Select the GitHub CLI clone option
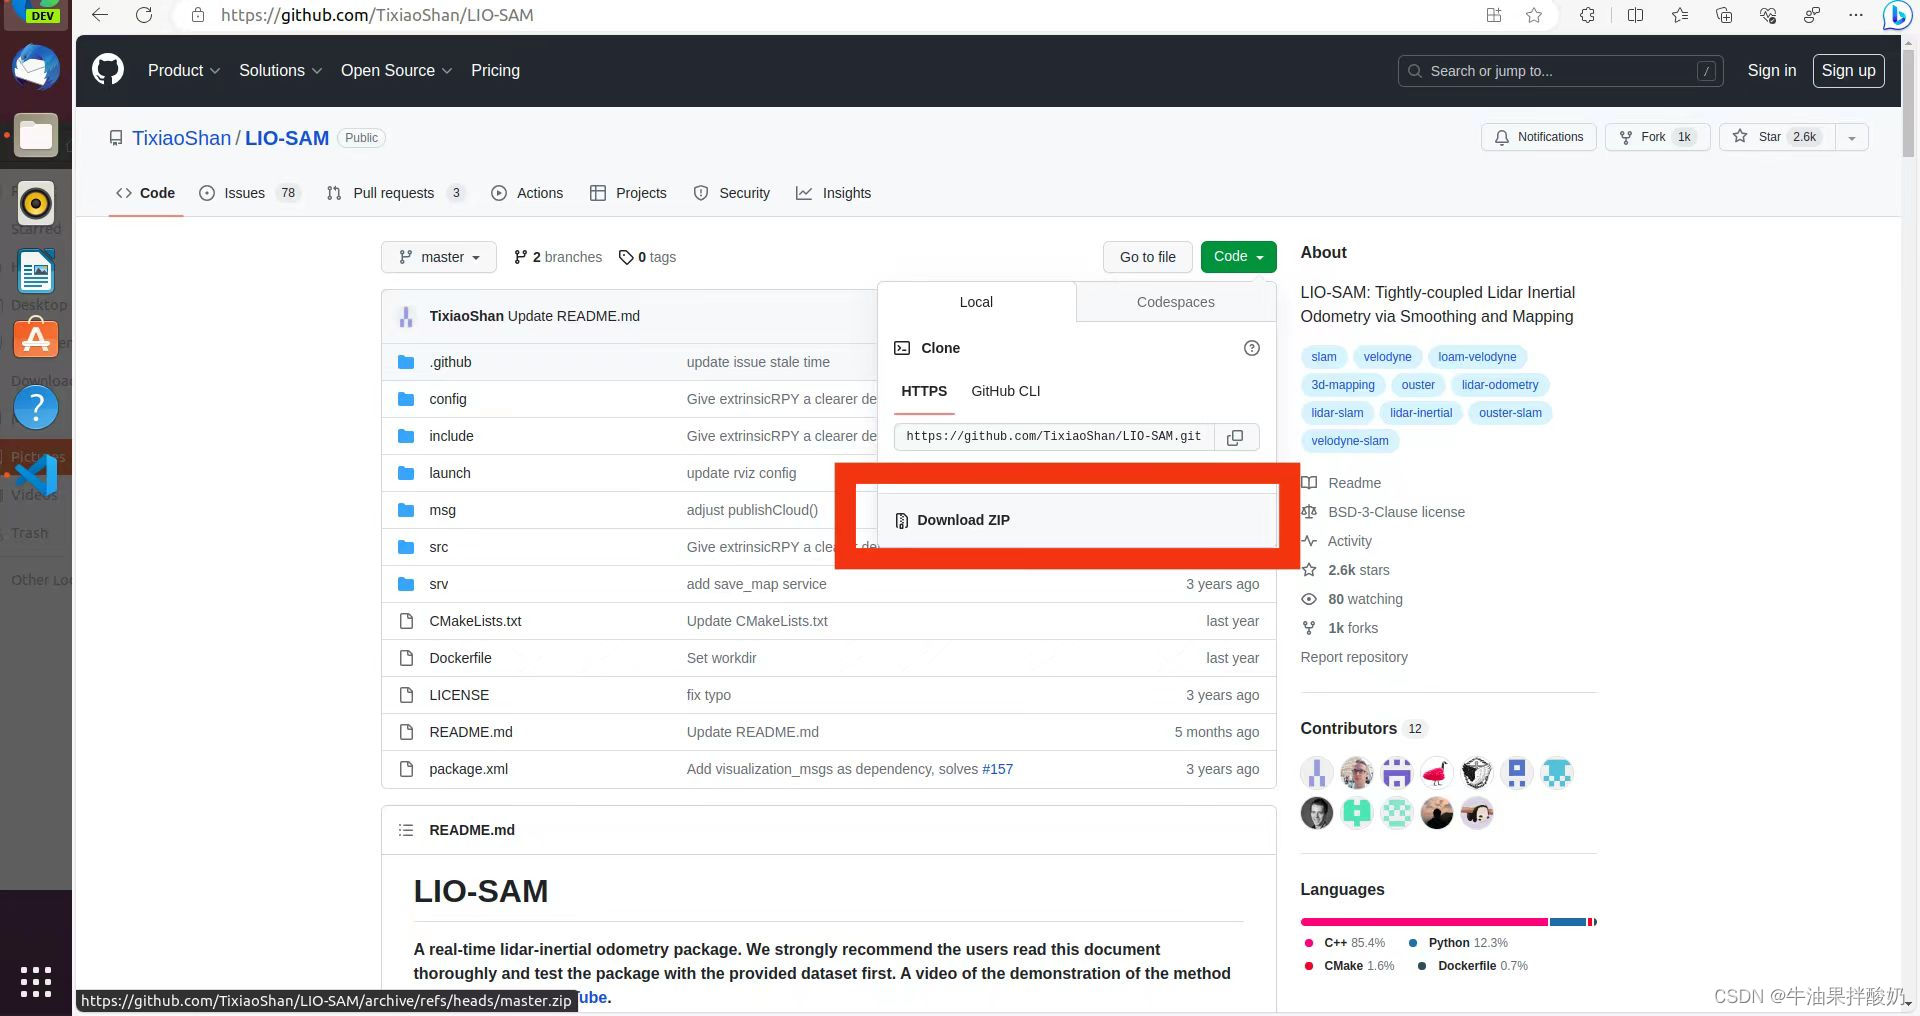Image resolution: width=1920 pixels, height=1016 pixels. point(1005,391)
